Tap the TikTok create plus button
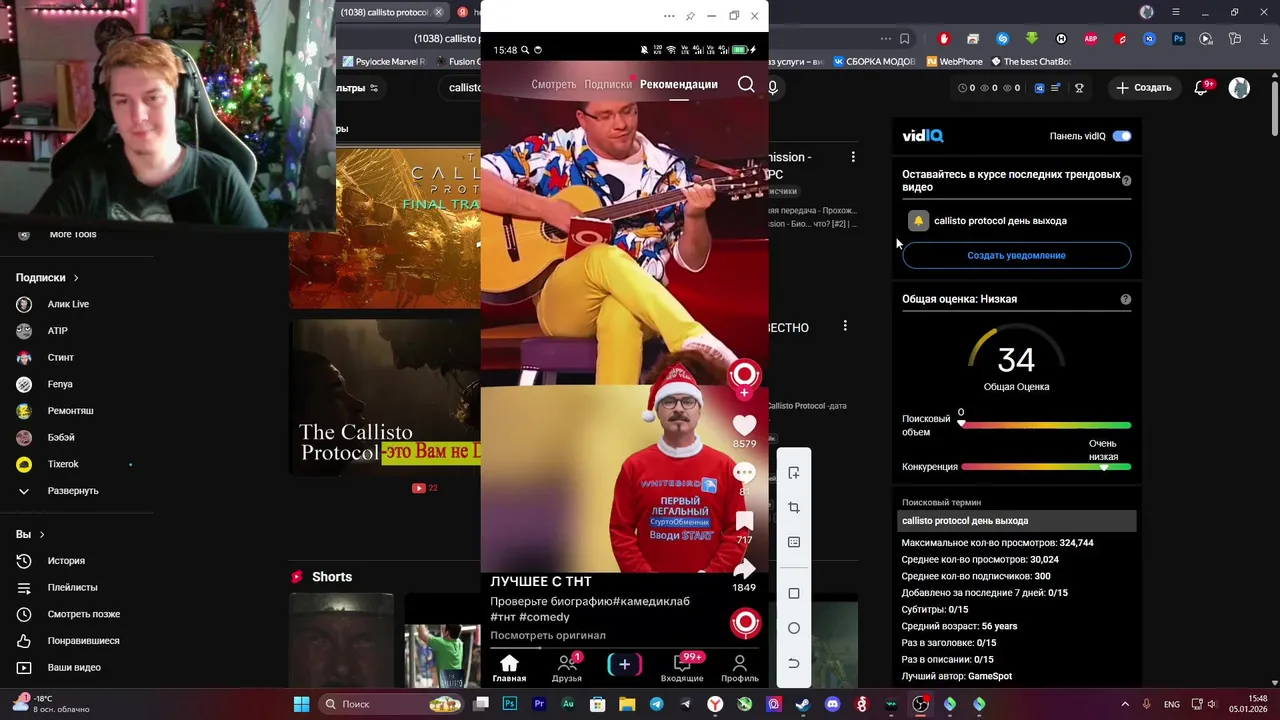Viewport: 1280px width, 720px height. [x=624, y=664]
